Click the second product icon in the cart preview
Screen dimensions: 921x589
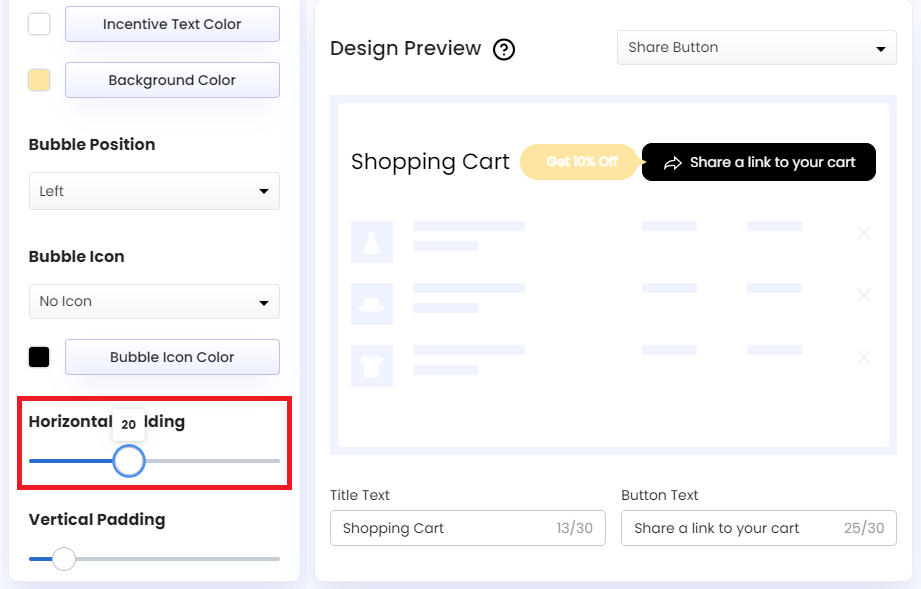point(372,303)
